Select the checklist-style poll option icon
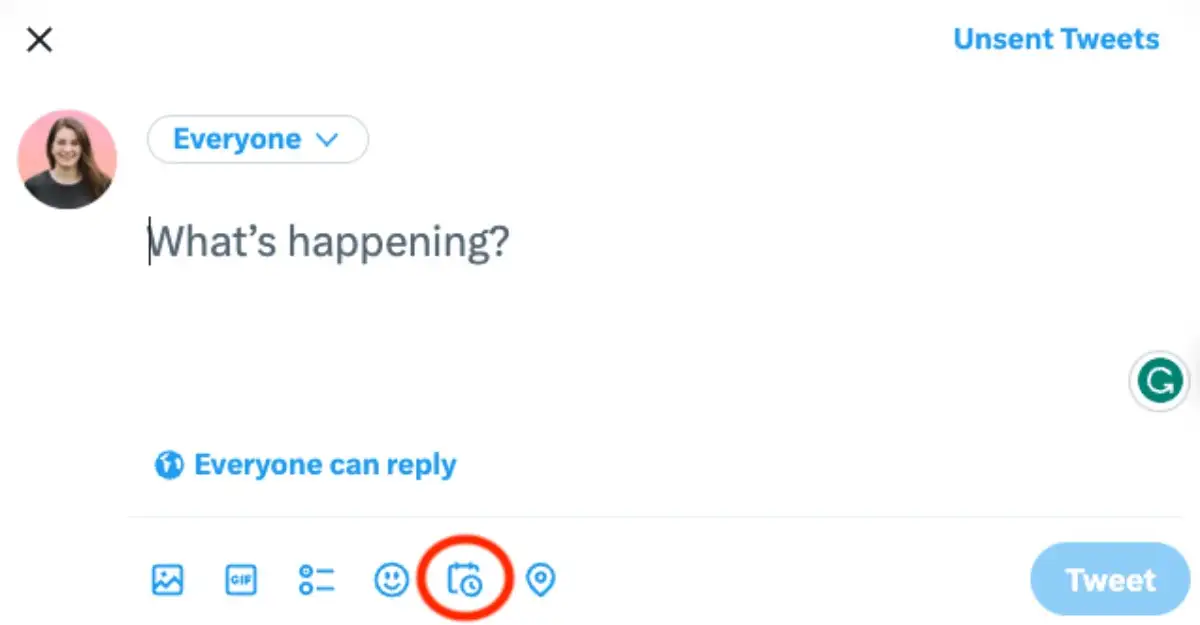This screenshot has width=1200, height=625. (x=316, y=579)
